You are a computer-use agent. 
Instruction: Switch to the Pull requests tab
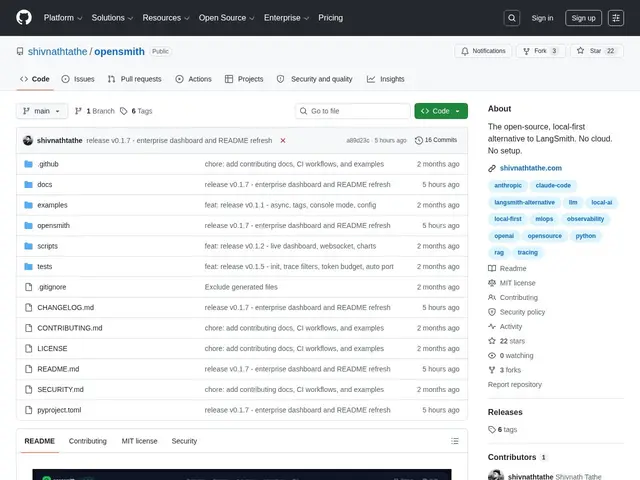click(x=134, y=79)
